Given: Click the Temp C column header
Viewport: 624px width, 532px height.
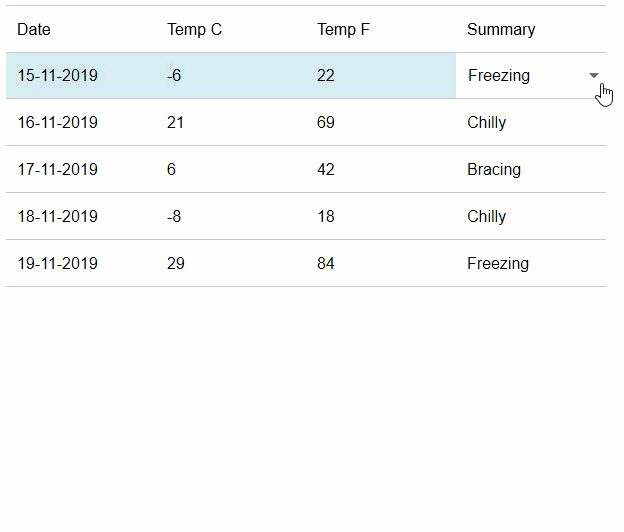Looking at the screenshot, I should coord(194,30).
